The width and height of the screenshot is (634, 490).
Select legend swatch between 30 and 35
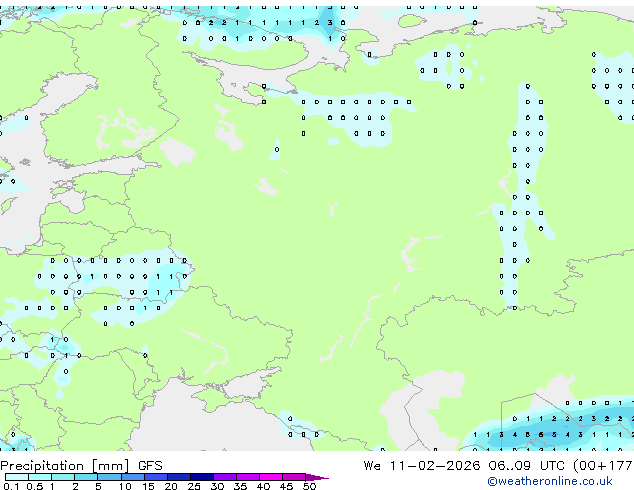224,477
